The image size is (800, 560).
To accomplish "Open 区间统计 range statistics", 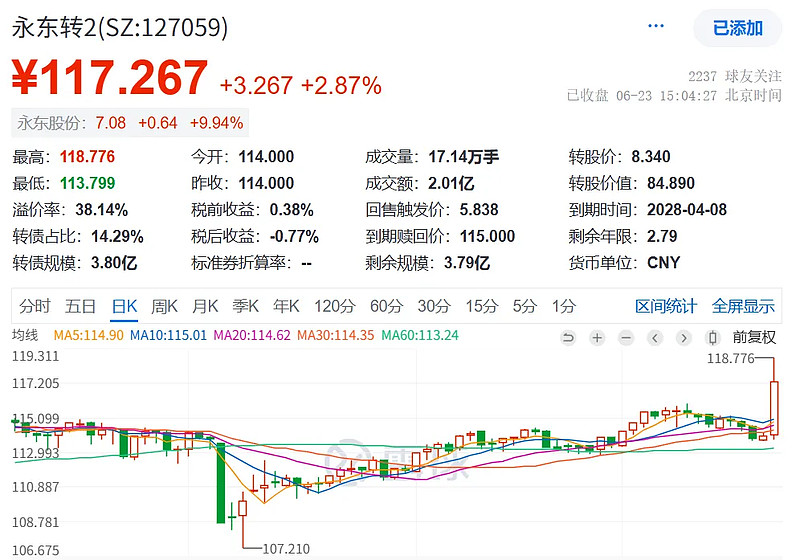I will coord(666,307).
